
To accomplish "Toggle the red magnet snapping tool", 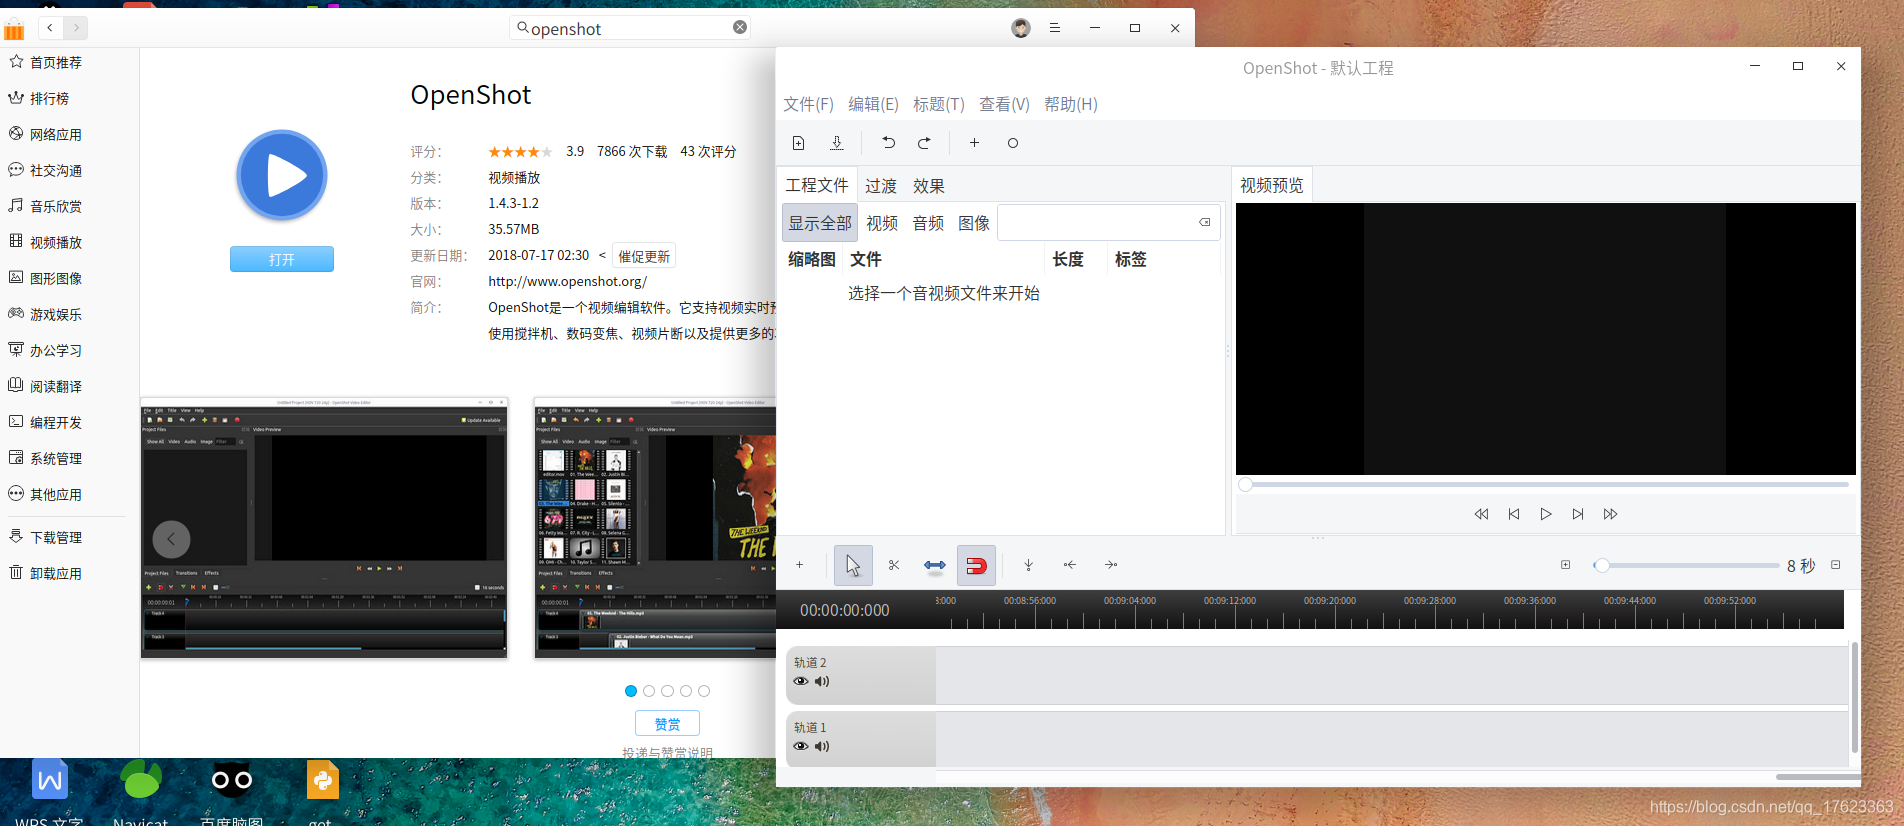I will point(976,565).
